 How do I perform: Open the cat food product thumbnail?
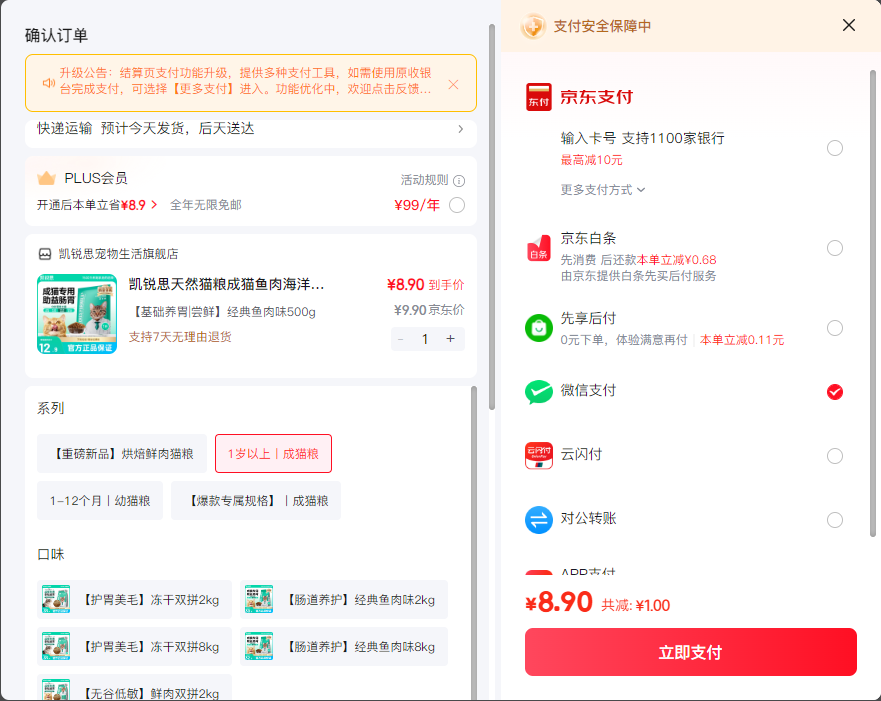coord(77,314)
